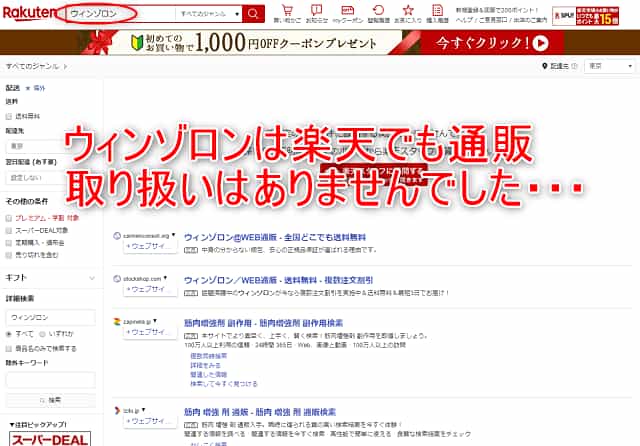Check the 商品名のみで検索する checkbox
The height and width of the screenshot is (446, 640).
coord(9,348)
